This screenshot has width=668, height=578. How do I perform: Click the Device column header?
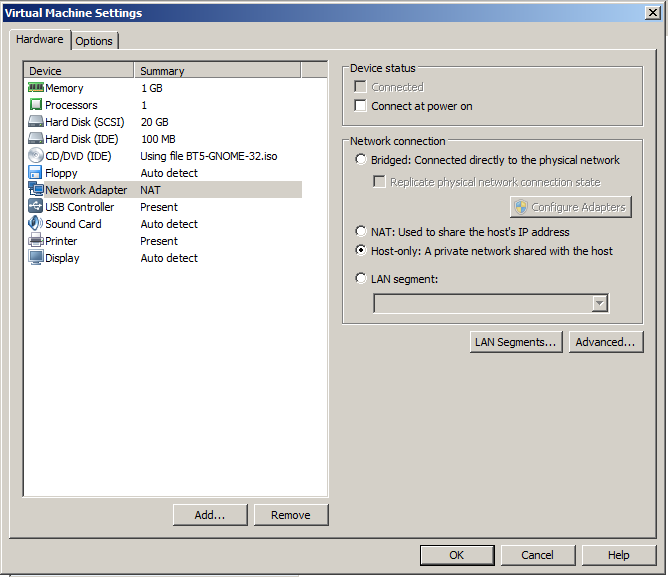point(79,71)
